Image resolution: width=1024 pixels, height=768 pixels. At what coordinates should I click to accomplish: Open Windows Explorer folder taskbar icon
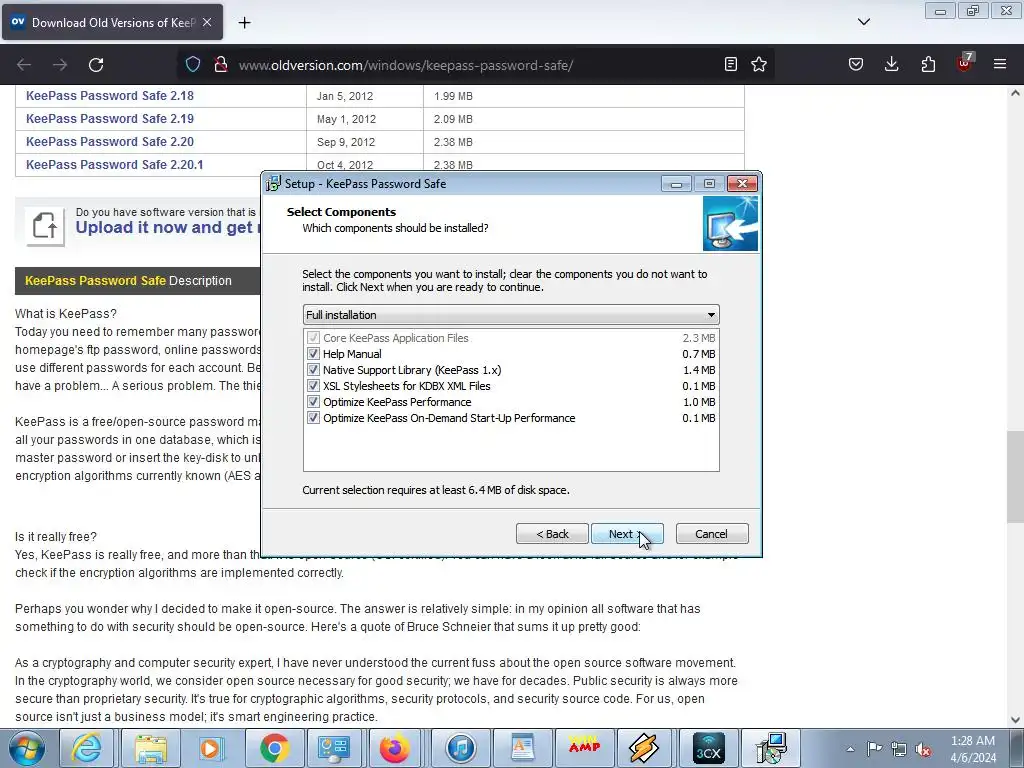point(151,748)
